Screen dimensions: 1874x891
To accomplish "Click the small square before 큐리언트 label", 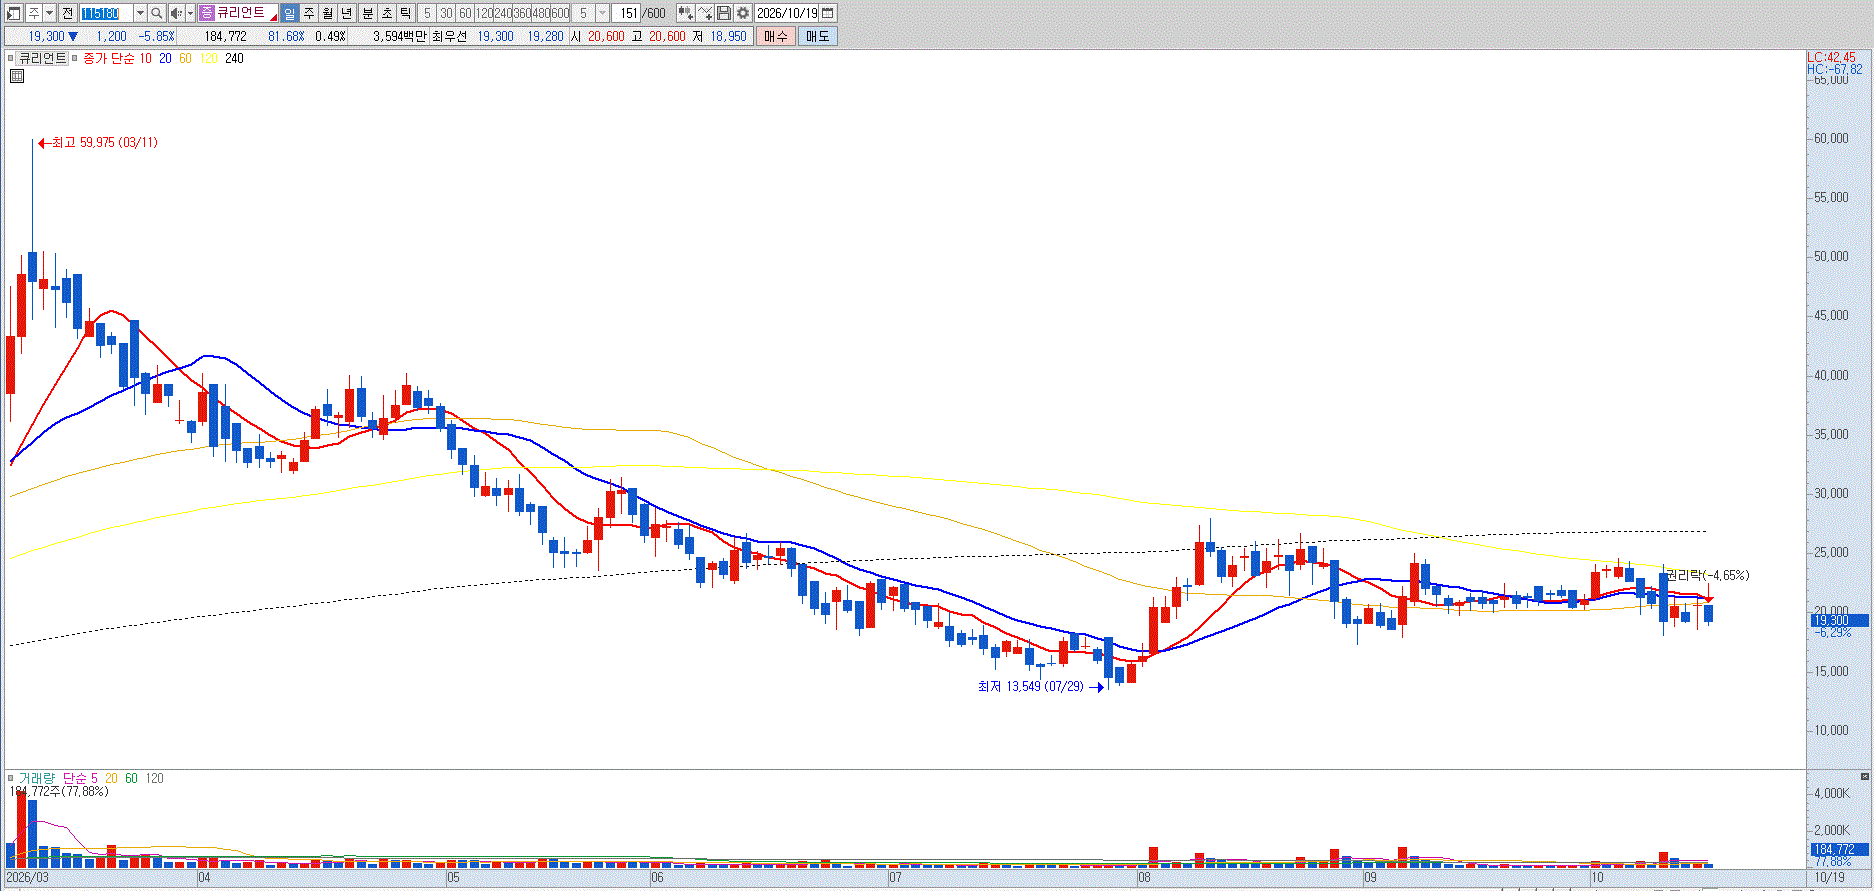I will click(11, 58).
